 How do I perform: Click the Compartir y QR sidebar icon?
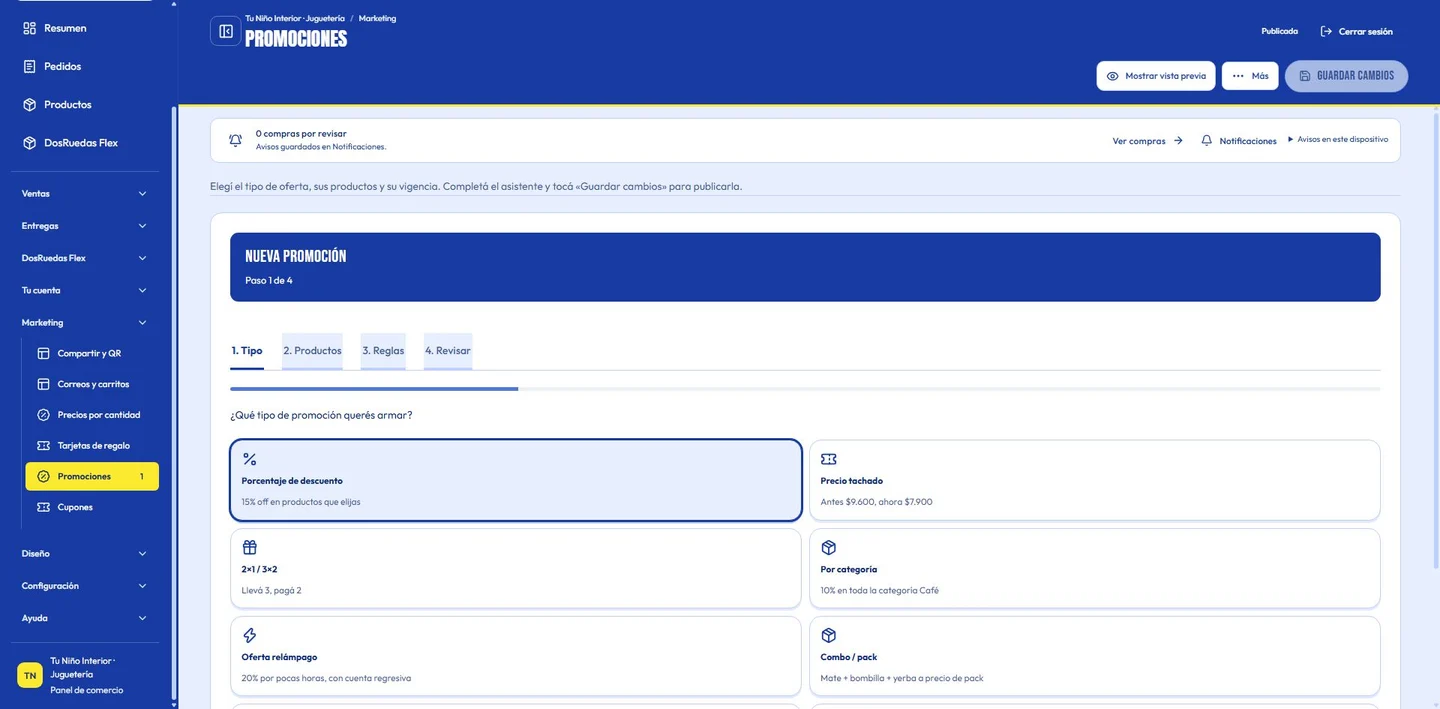[x=43, y=353]
